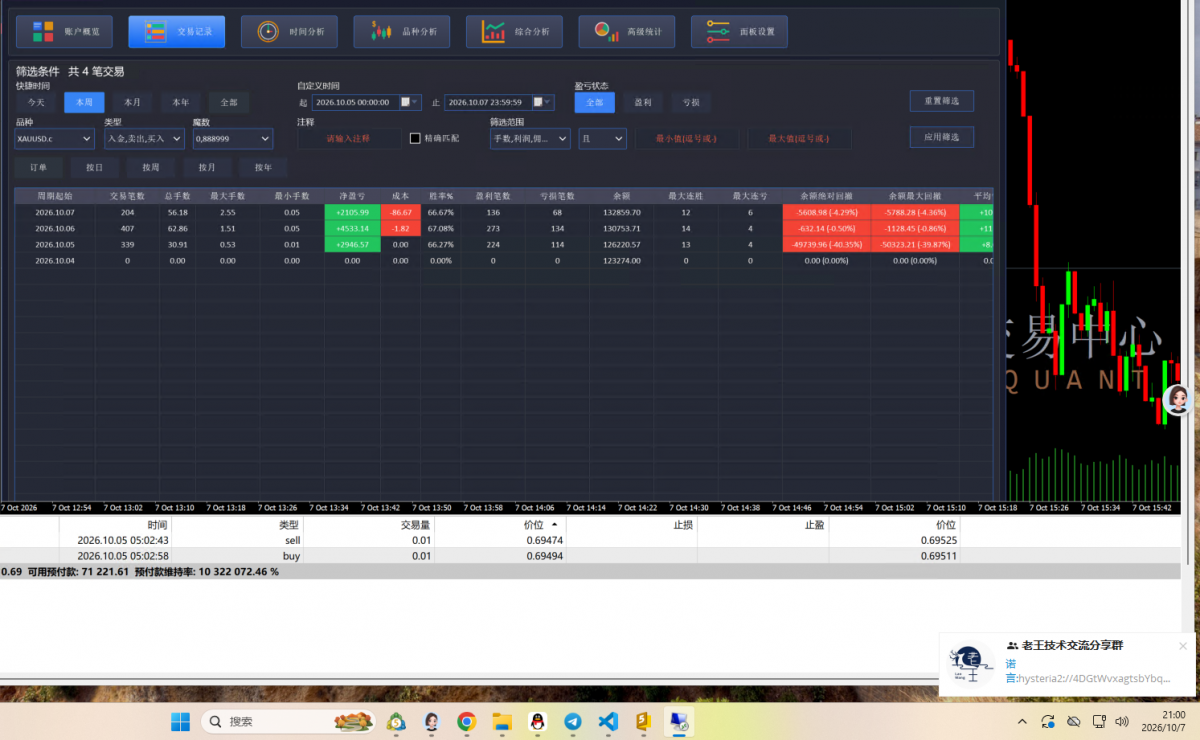Open Google Chrome from the taskbar
Screen dimensions: 1200x740
[466, 721]
